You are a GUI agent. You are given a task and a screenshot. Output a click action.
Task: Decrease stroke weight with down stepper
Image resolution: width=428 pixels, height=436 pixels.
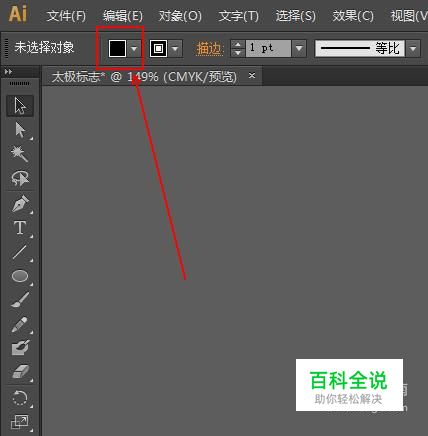(238, 53)
